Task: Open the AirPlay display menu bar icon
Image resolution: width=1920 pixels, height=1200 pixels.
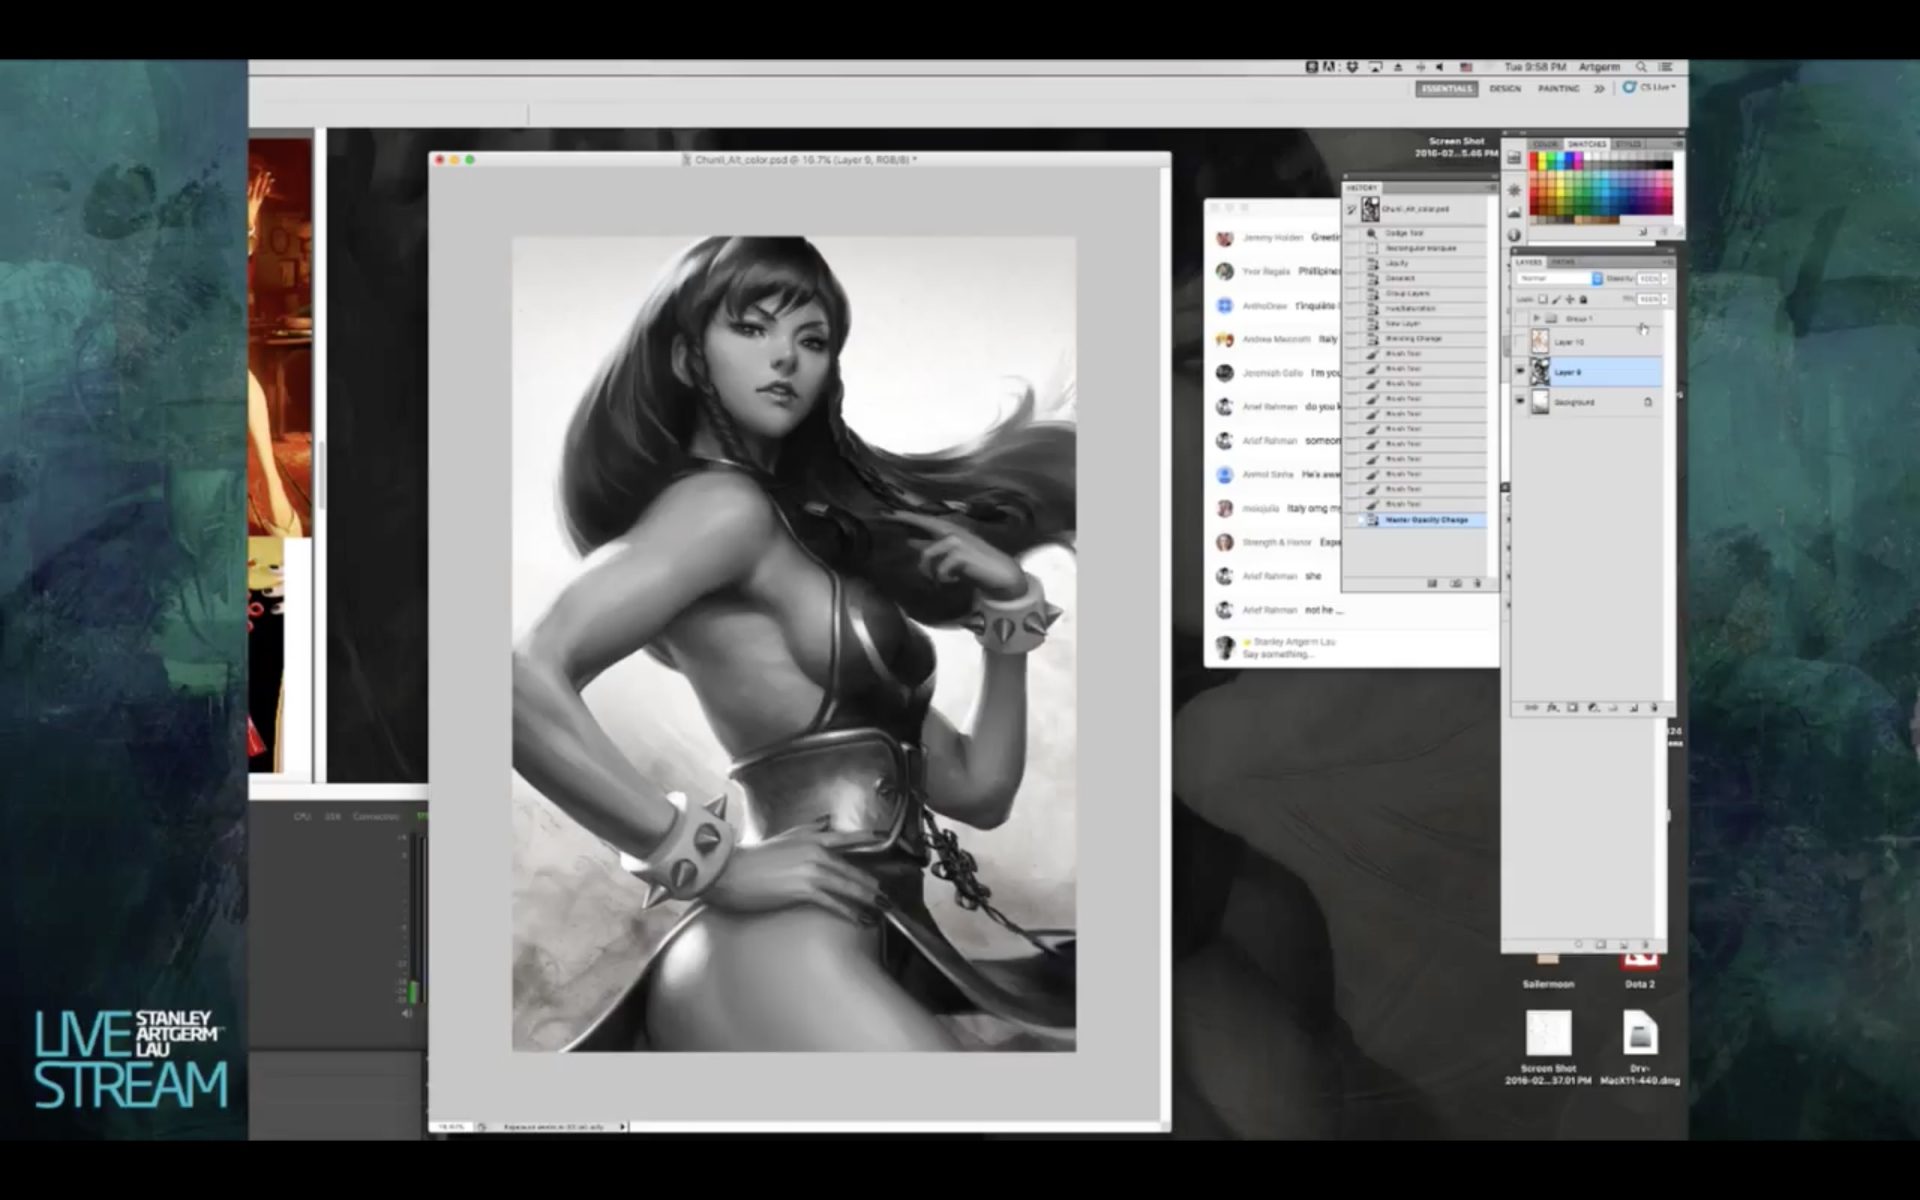Action: (x=1375, y=67)
